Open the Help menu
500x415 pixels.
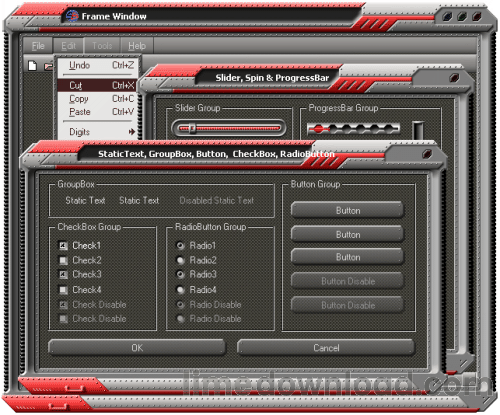[x=137, y=46]
